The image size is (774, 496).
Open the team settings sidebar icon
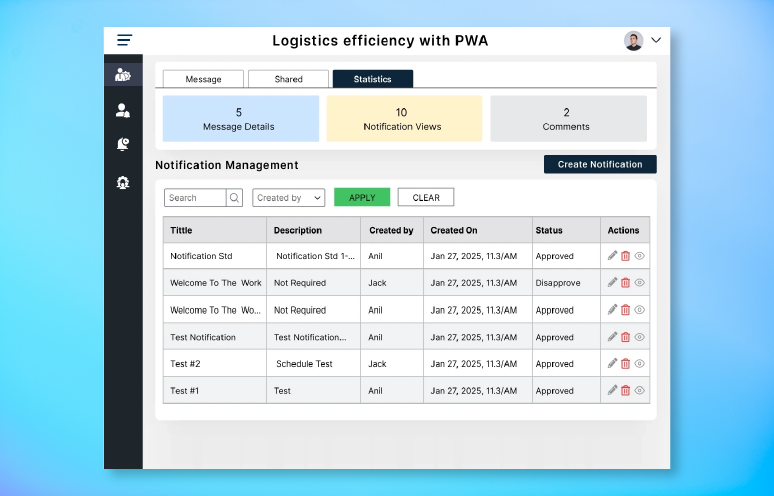coord(123,75)
